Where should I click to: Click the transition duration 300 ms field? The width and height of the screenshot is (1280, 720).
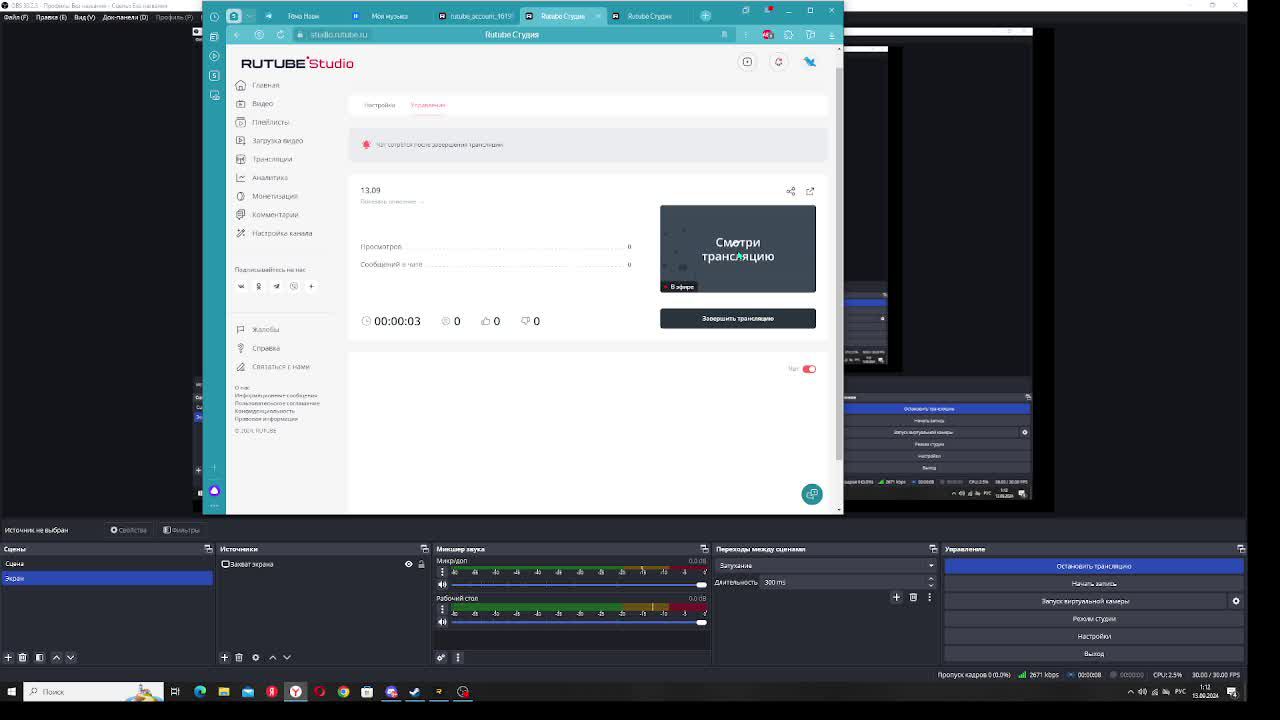844,582
